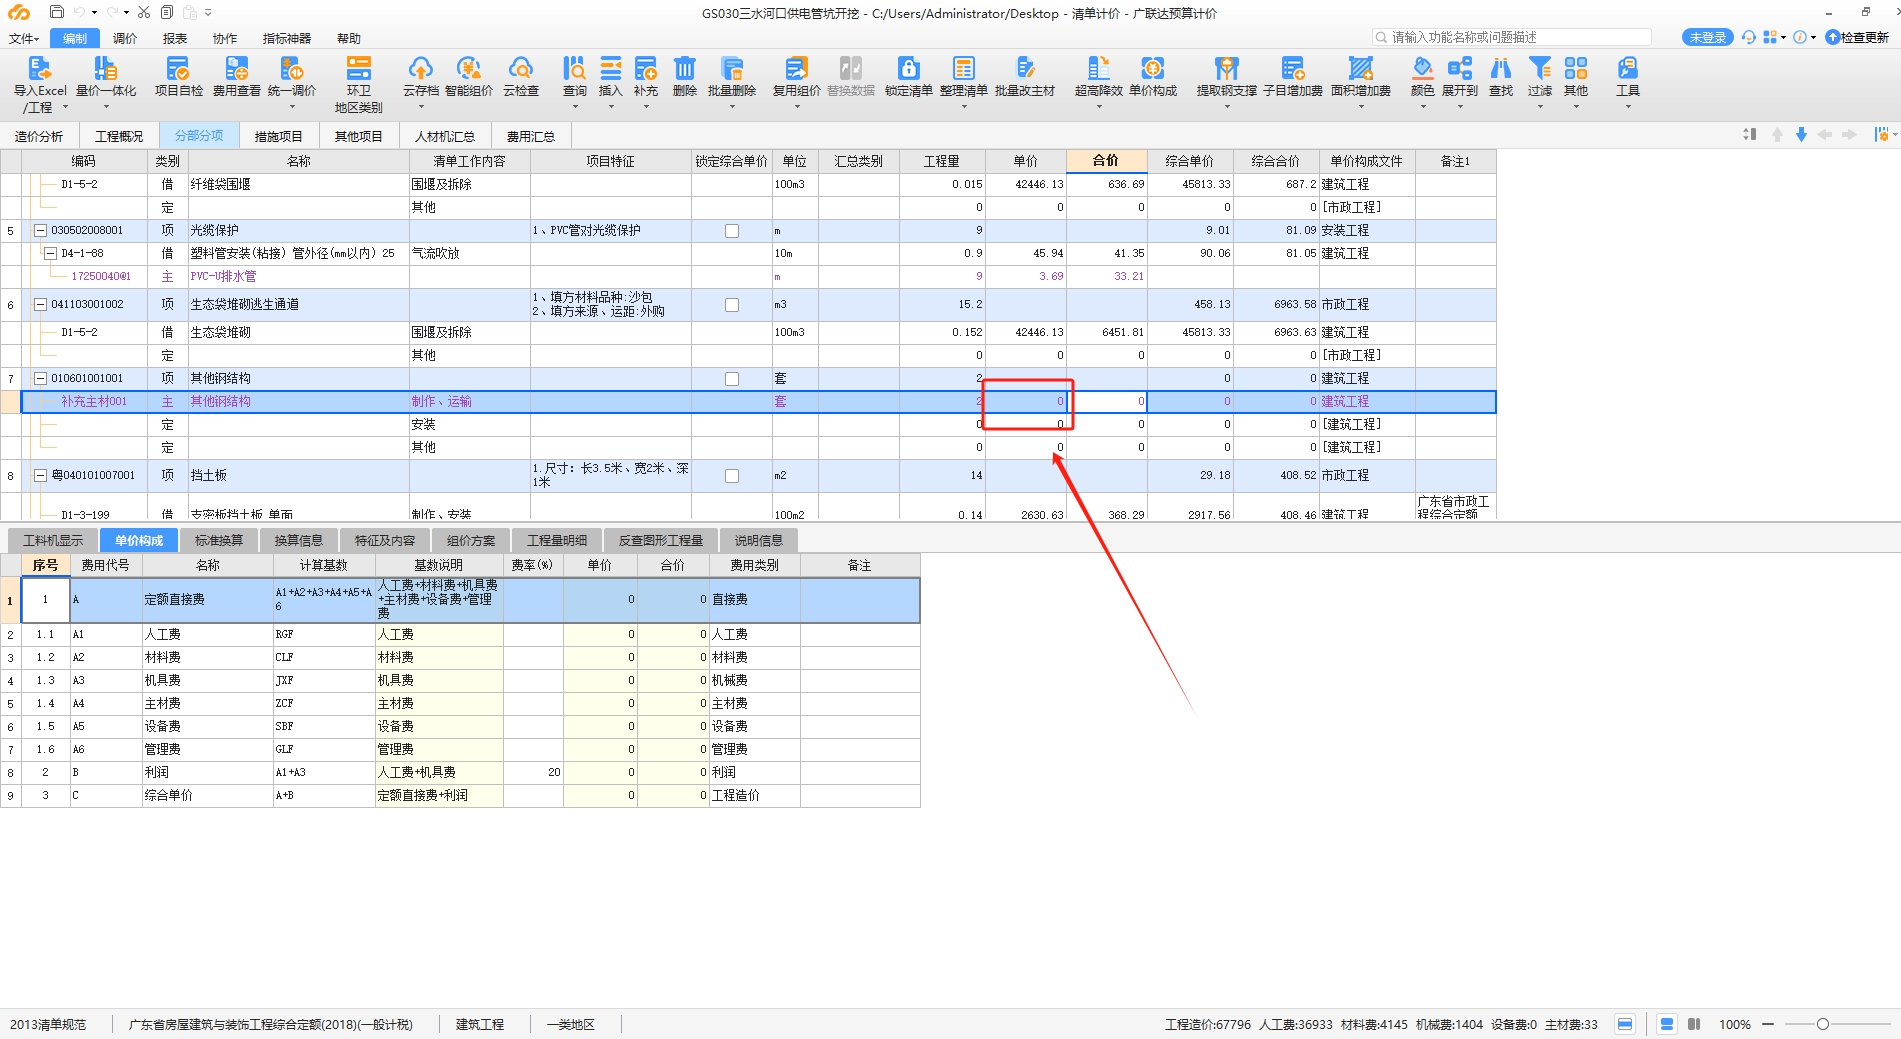Open the 文件 menu dropdown
The height and width of the screenshot is (1039, 1901).
(24, 38)
